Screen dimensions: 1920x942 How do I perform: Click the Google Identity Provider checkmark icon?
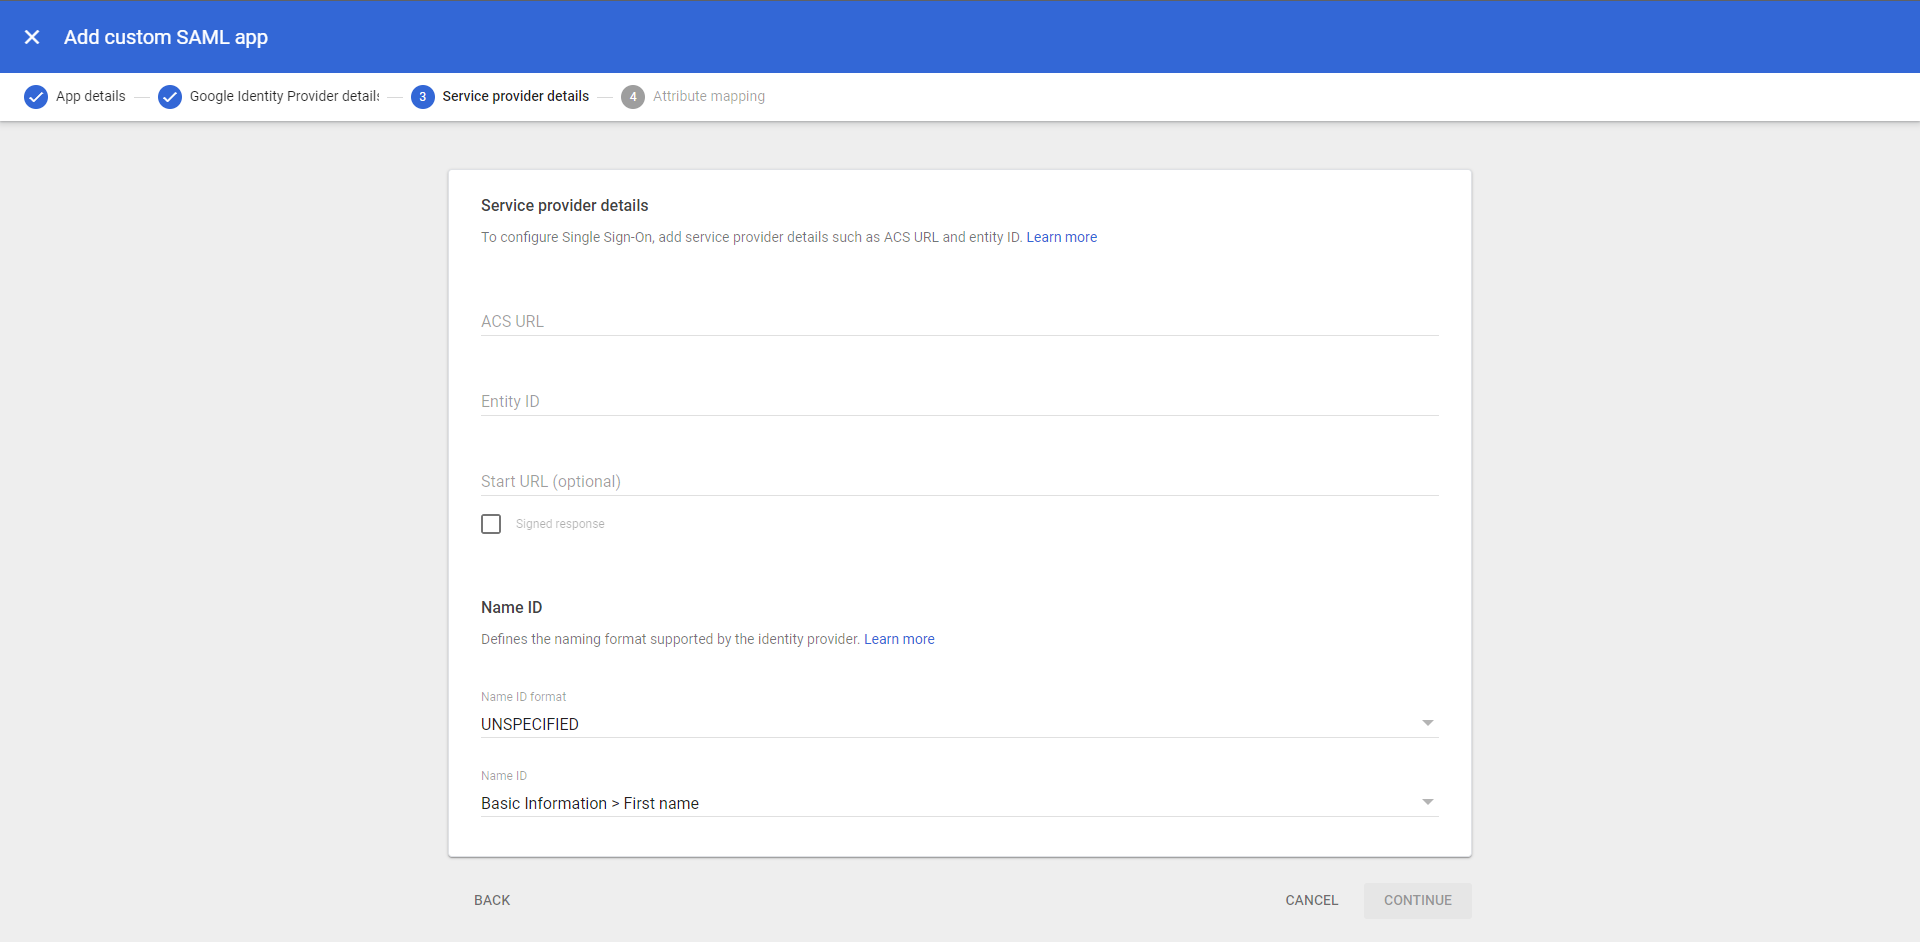(x=170, y=97)
